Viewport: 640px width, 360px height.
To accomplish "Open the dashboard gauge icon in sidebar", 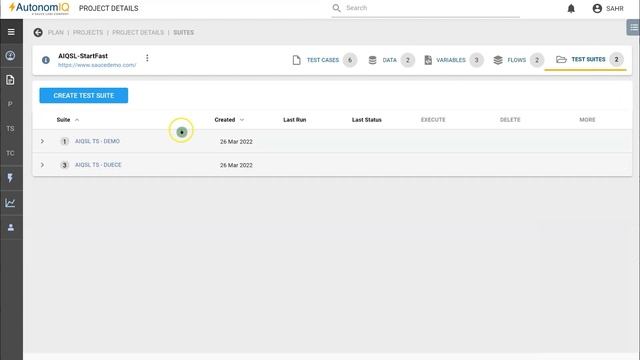I will tap(11, 56).
